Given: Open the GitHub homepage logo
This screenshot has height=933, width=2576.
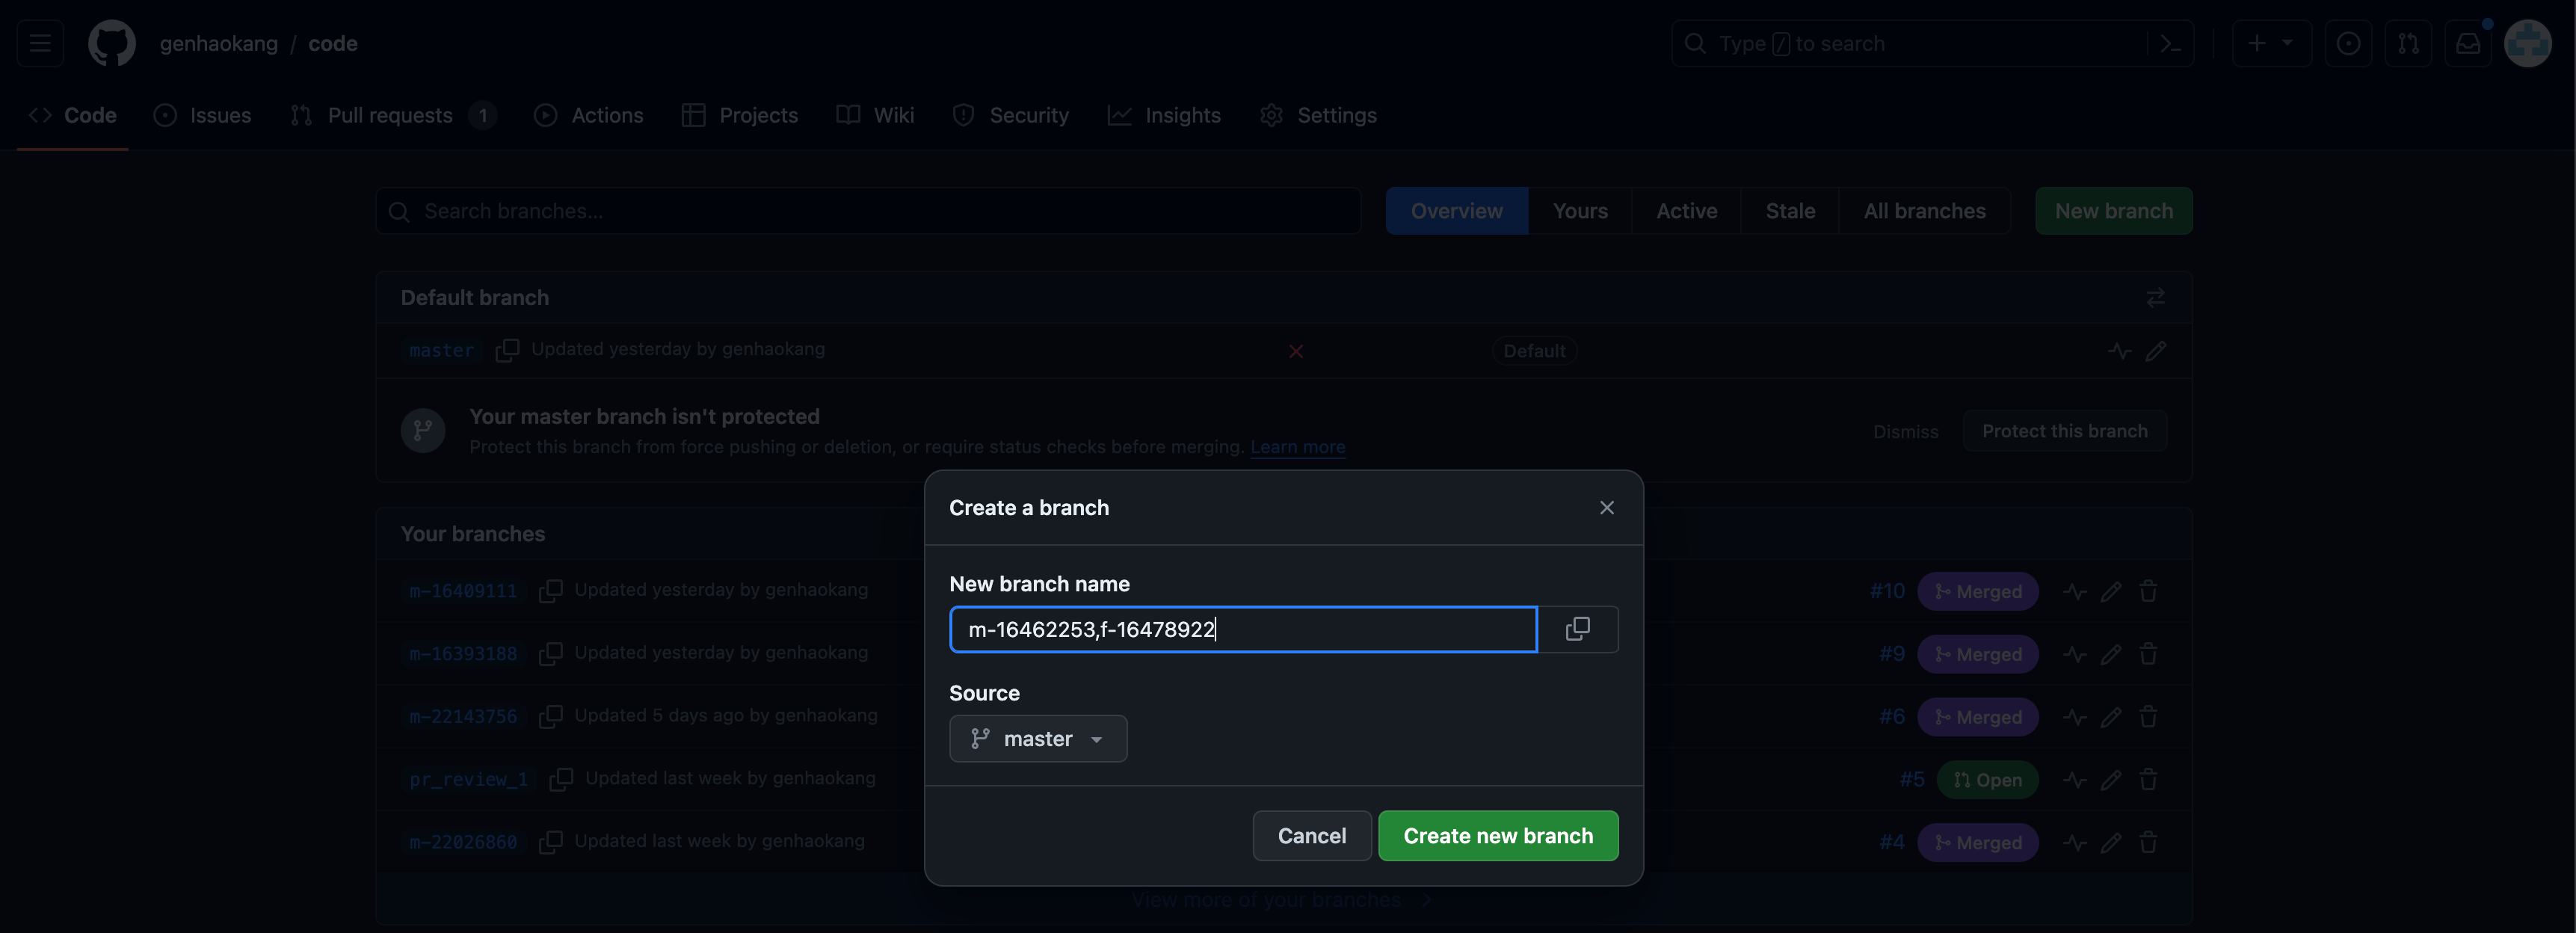Looking at the screenshot, I should [x=111, y=43].
